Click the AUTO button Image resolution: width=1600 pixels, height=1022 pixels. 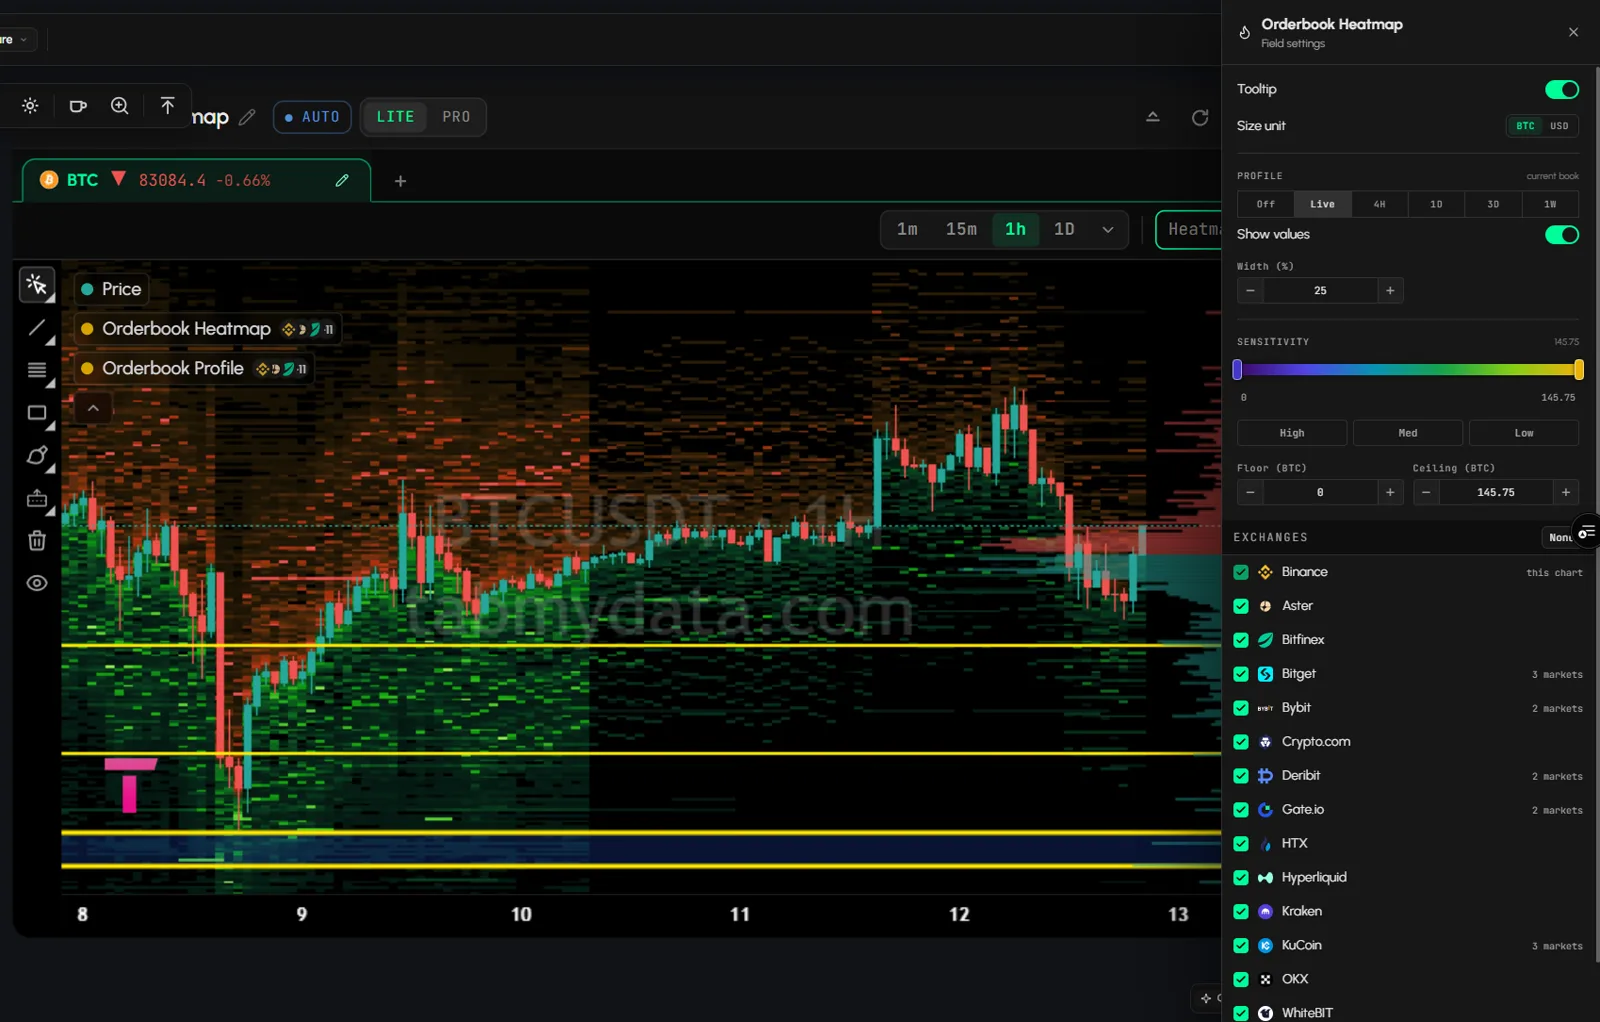[x=312, y=117]
